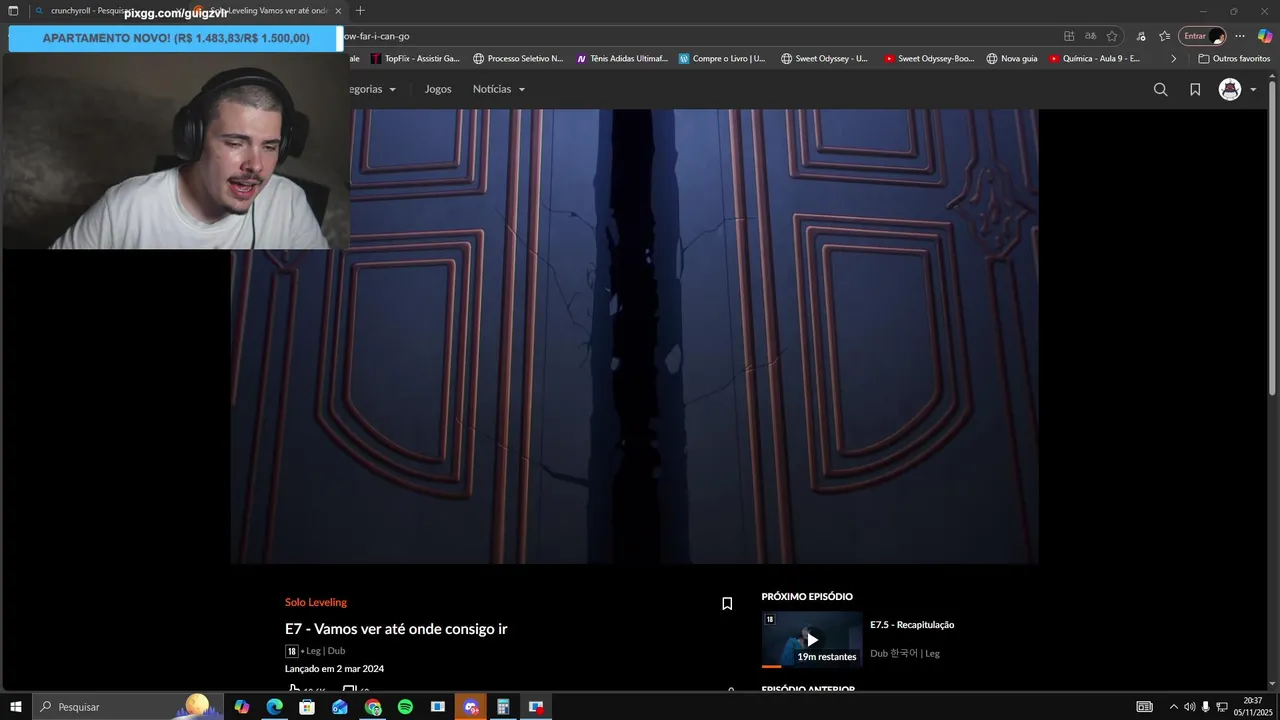This screenshot has width=1280, height=720.
Task: Expand the bookmarks overflow chevron
Action: click(1174, 59)
